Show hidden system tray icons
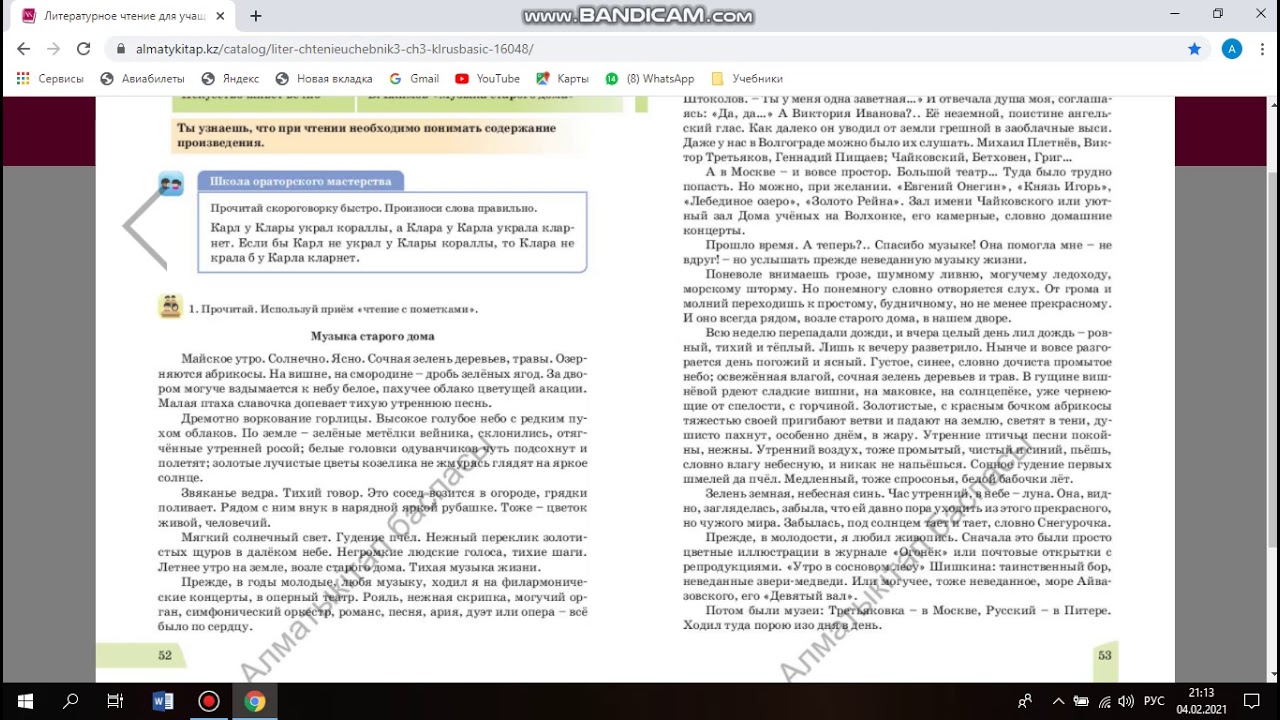 [1058, 701]
